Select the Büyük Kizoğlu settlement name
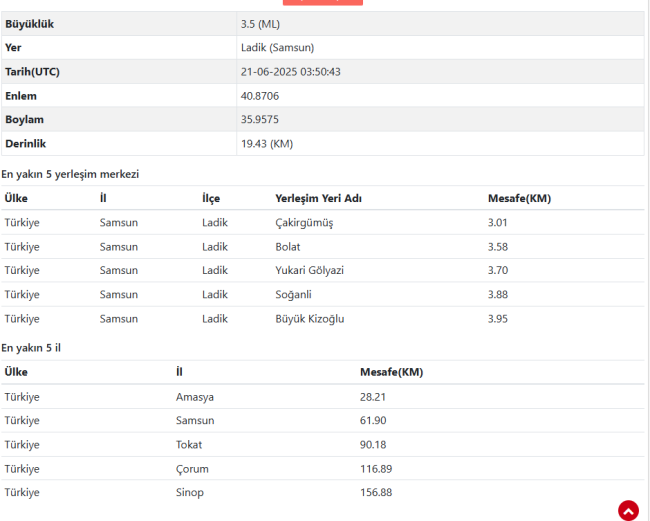This screenshot has height=521, width=650. [309, 318]
